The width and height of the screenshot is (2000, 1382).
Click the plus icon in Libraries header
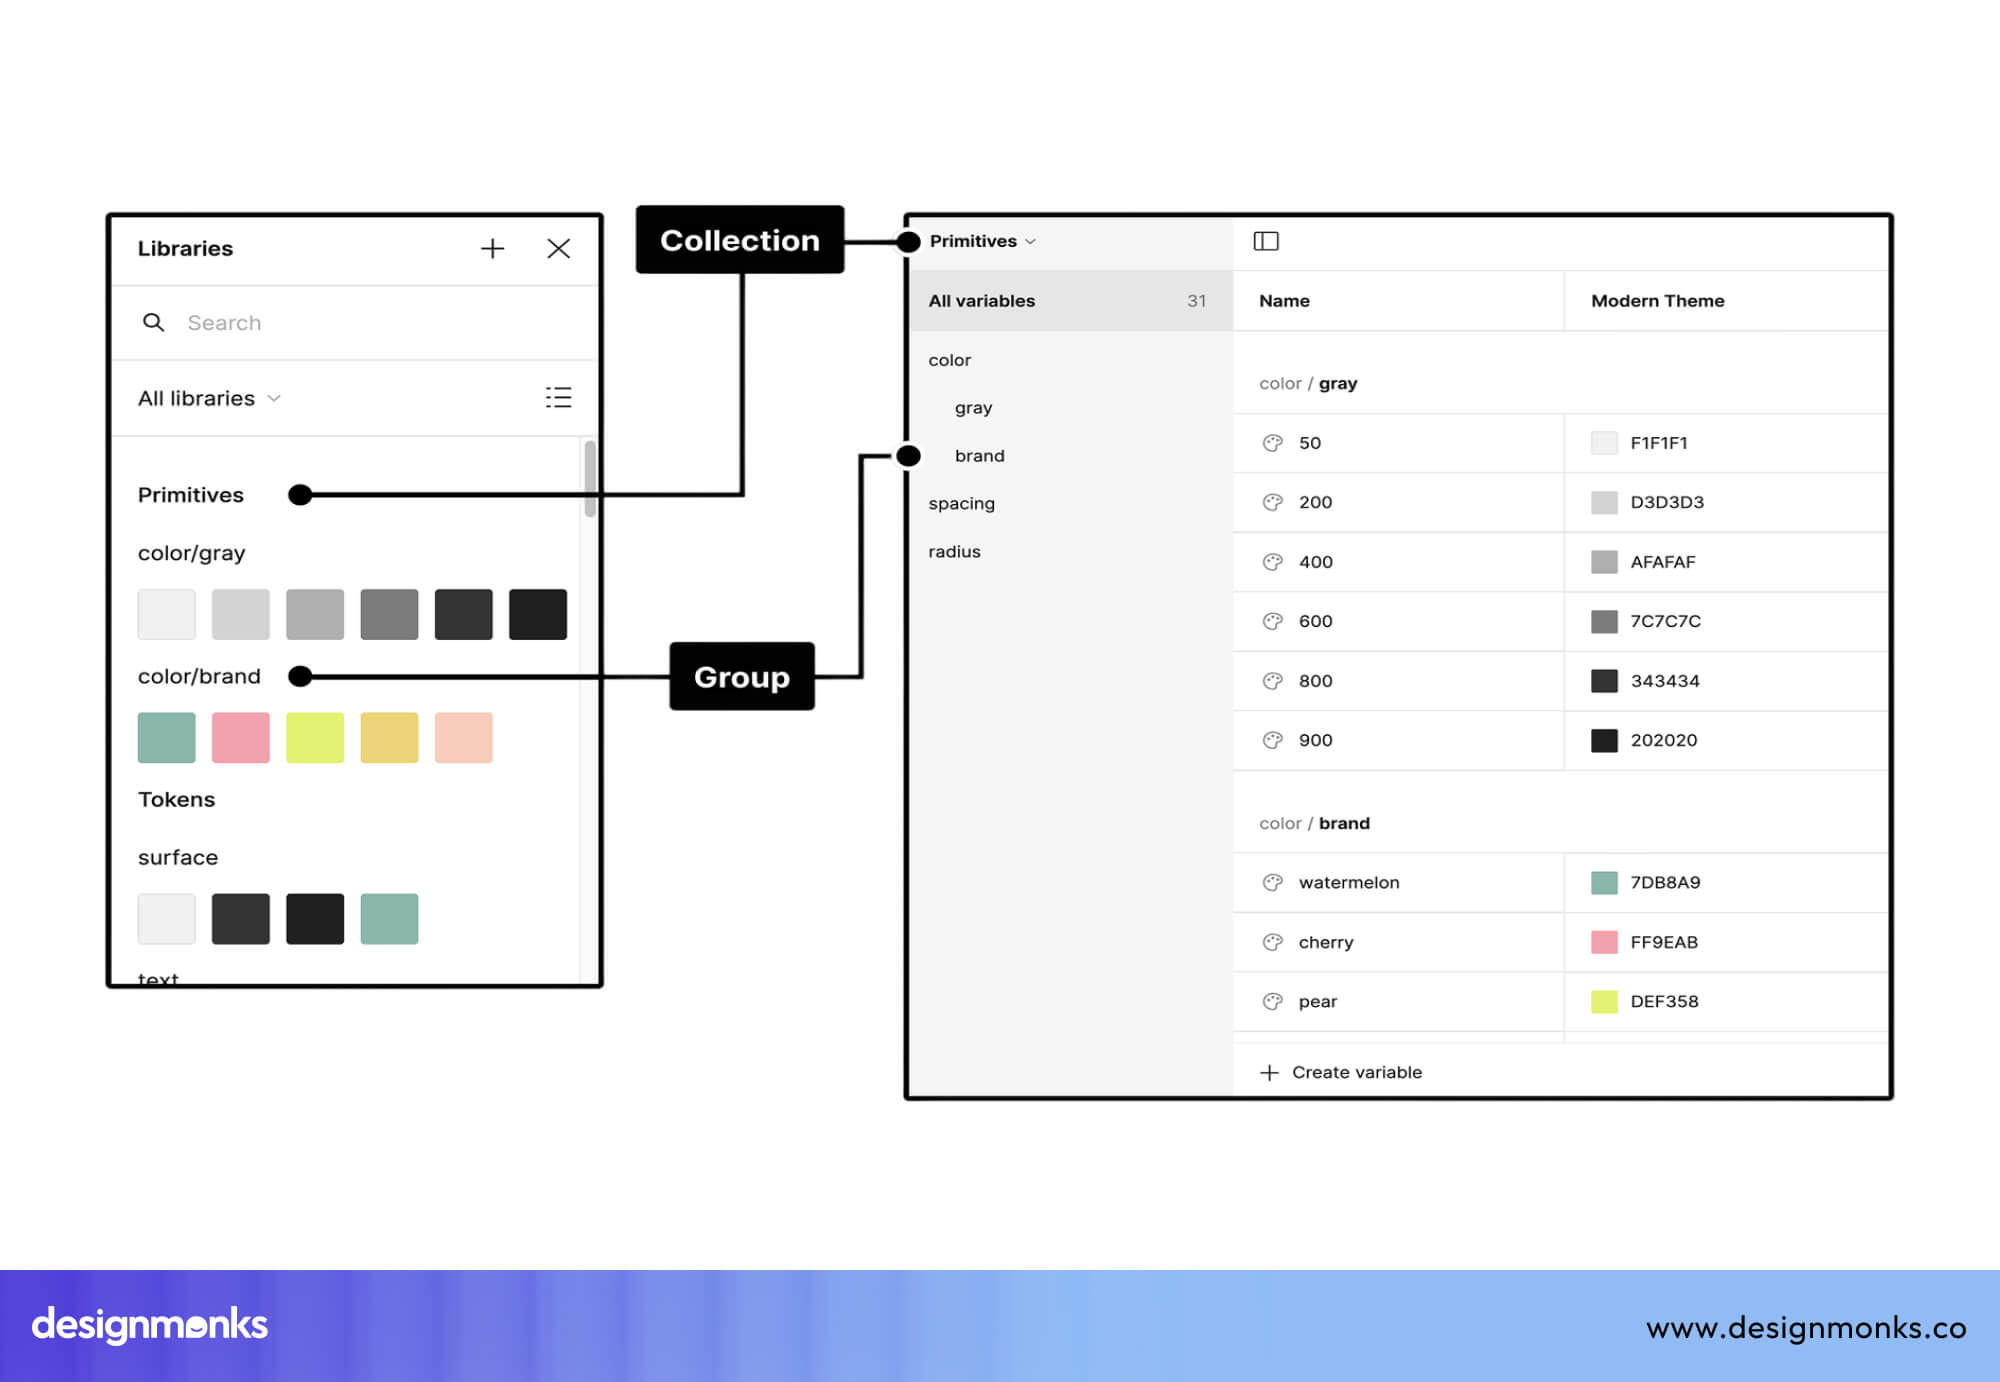click(x=492, y=248)
